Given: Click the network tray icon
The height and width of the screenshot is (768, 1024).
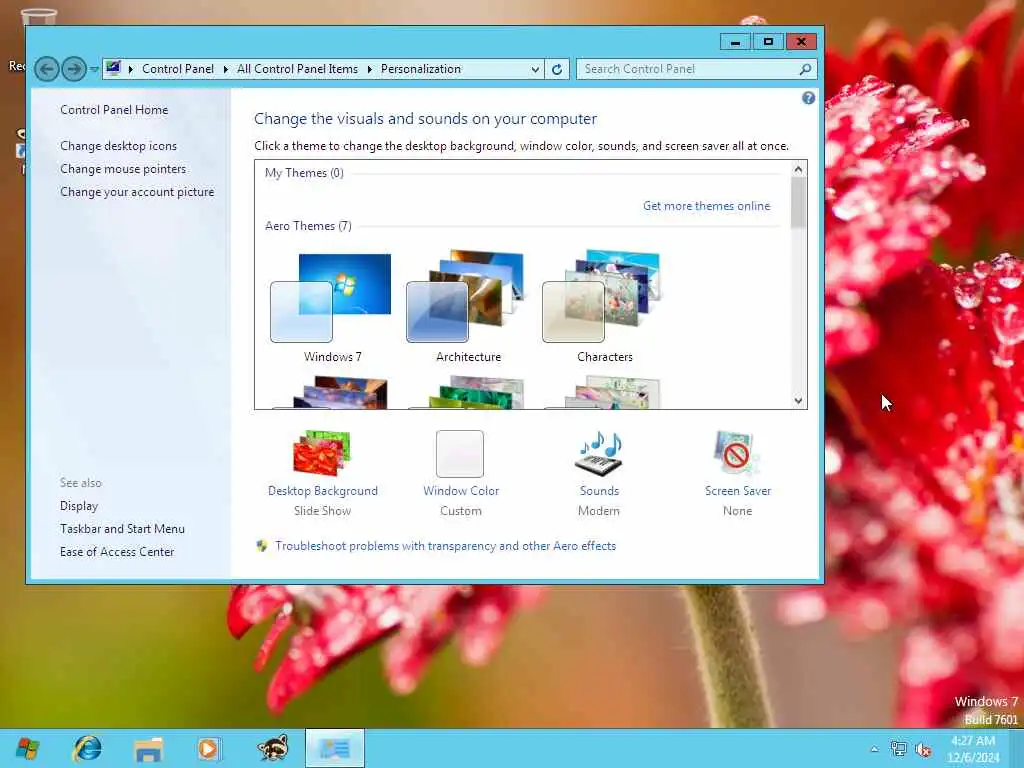Looking at the screenshot, I should tap(899, 749).
